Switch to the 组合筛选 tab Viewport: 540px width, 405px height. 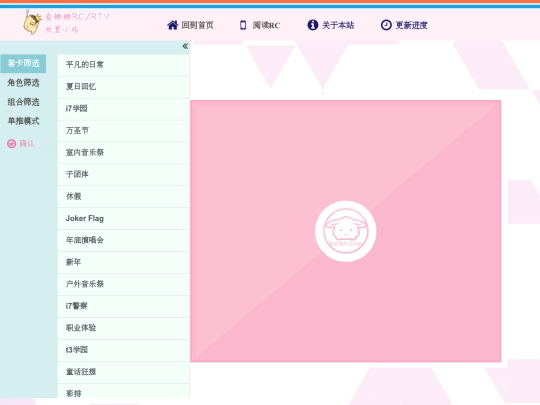(23, 102)
